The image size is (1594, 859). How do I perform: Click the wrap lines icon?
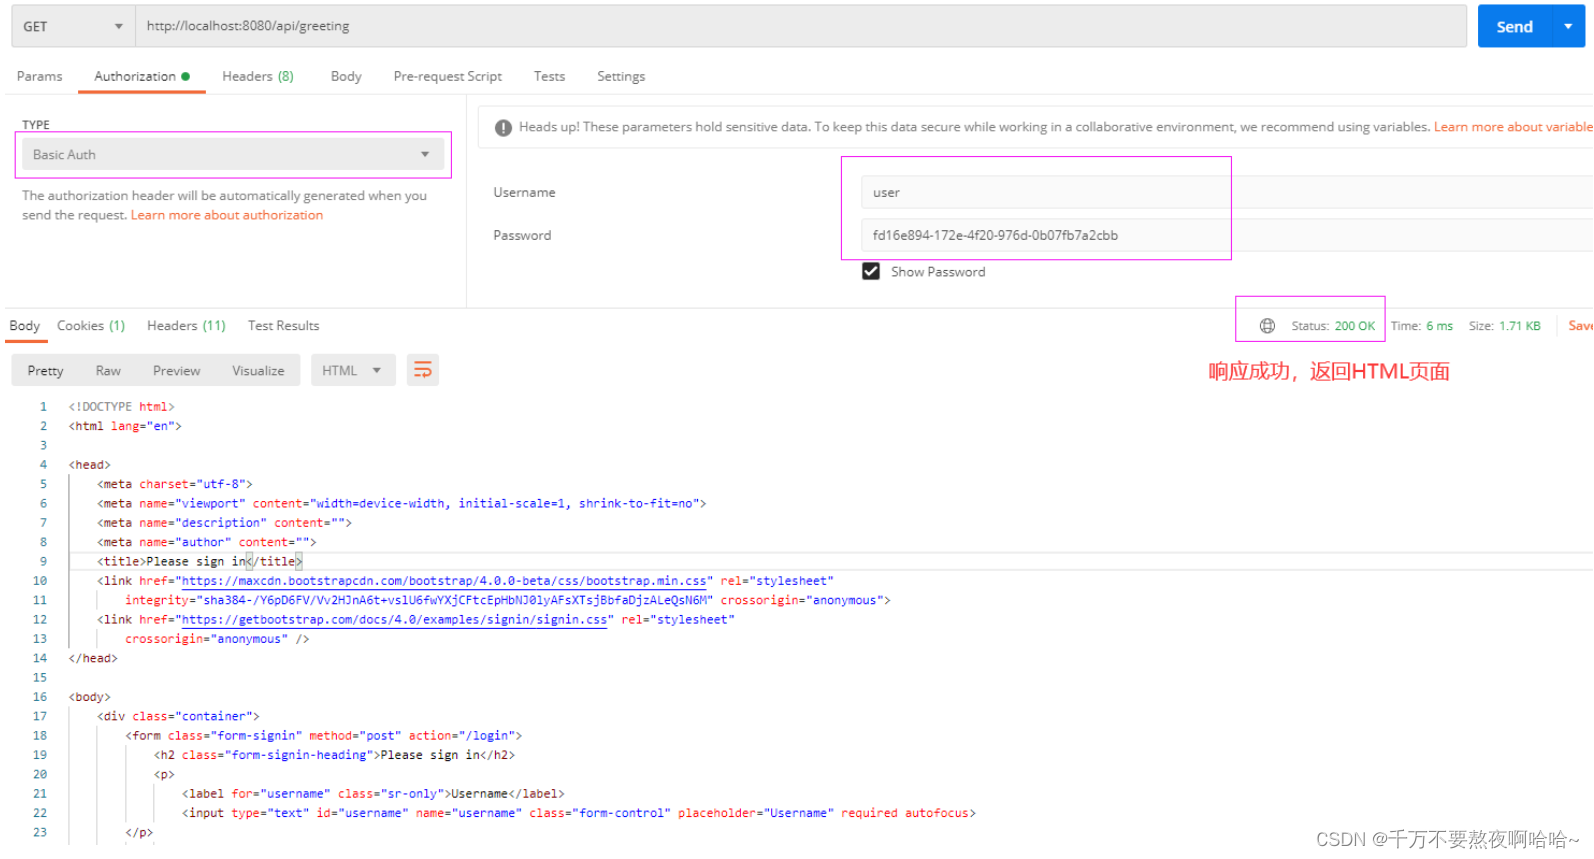tap(423, 370)
